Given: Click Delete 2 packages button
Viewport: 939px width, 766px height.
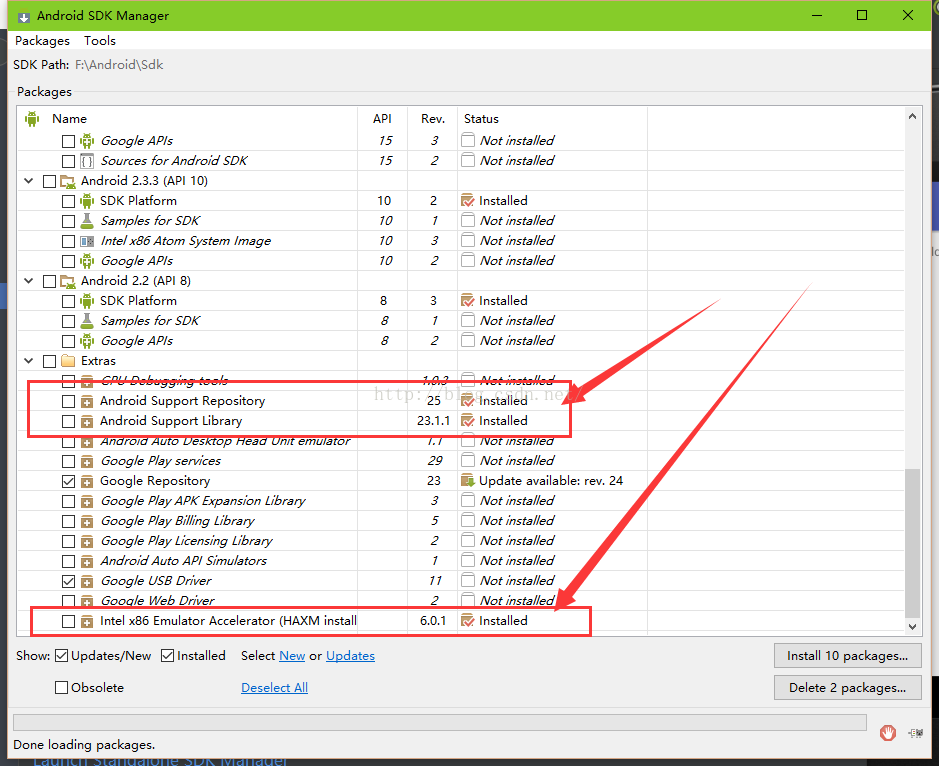Looking at the screenshot, I should click(x=847, y=688).
